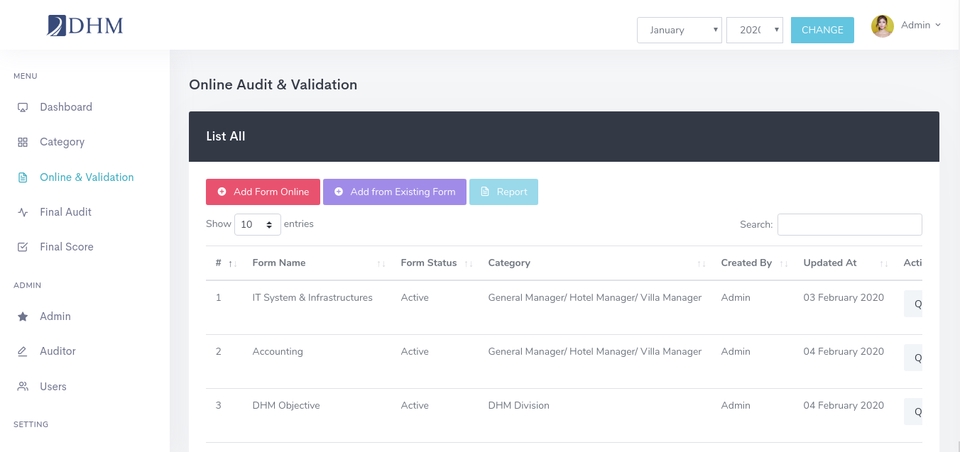960x452 pixels.
Task: Navigate to Final Audit
Action: 66,213
